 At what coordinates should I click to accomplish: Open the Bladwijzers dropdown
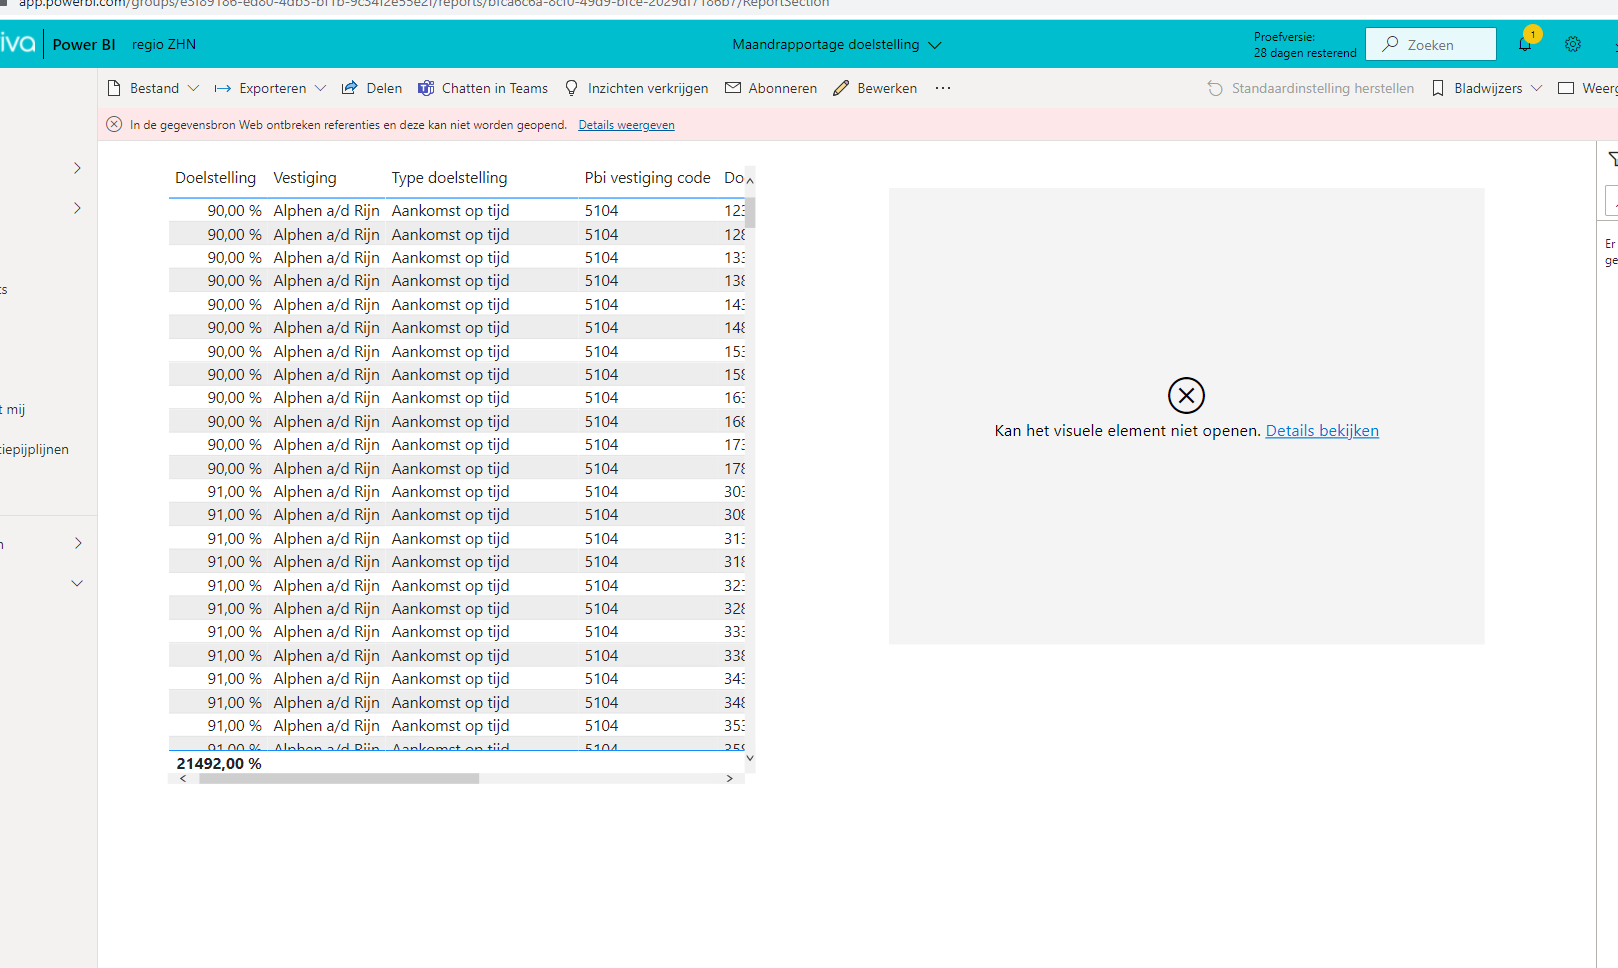tap(1487, 88)
